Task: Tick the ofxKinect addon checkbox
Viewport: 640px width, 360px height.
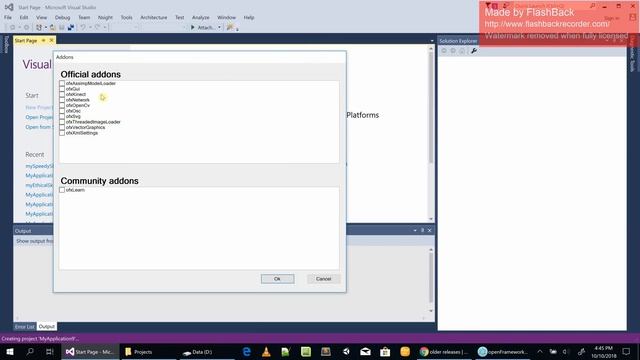Action: [x=62, y=94]
